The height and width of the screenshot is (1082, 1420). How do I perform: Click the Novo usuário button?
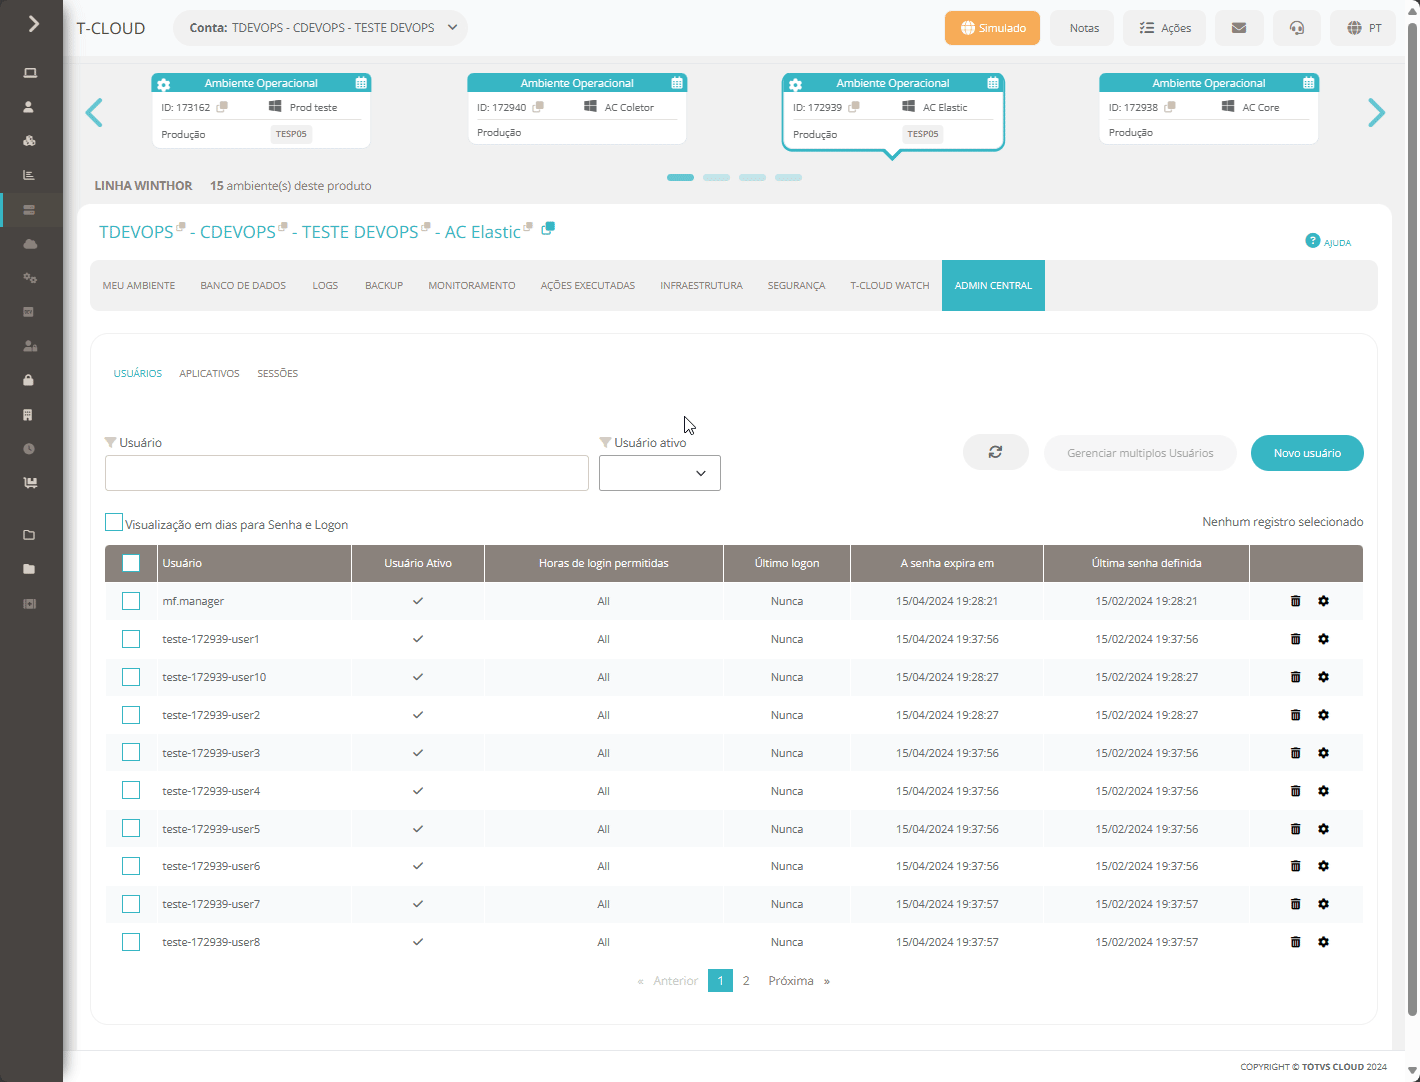click(1307, 453)
